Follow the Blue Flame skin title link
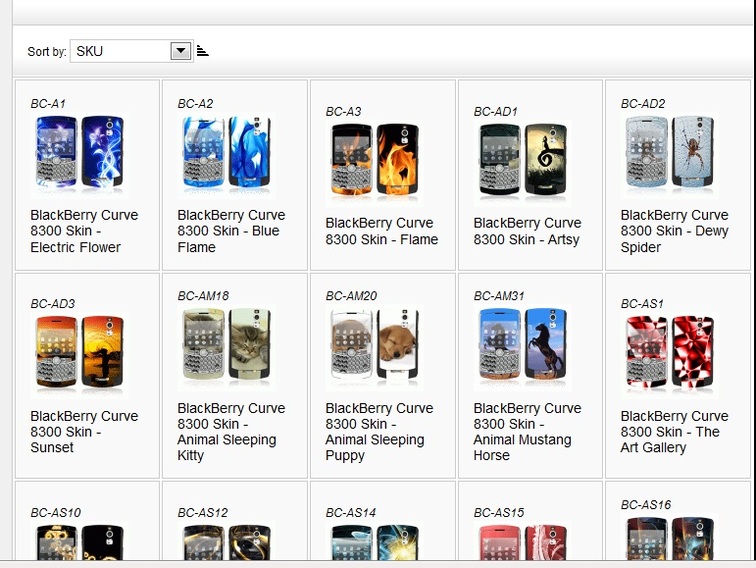The width and height of the screenshot is (756, 568). 231,231
